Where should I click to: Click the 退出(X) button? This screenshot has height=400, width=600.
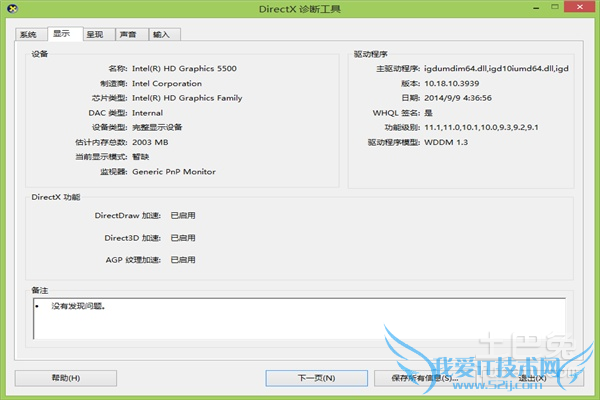[532, 378]
